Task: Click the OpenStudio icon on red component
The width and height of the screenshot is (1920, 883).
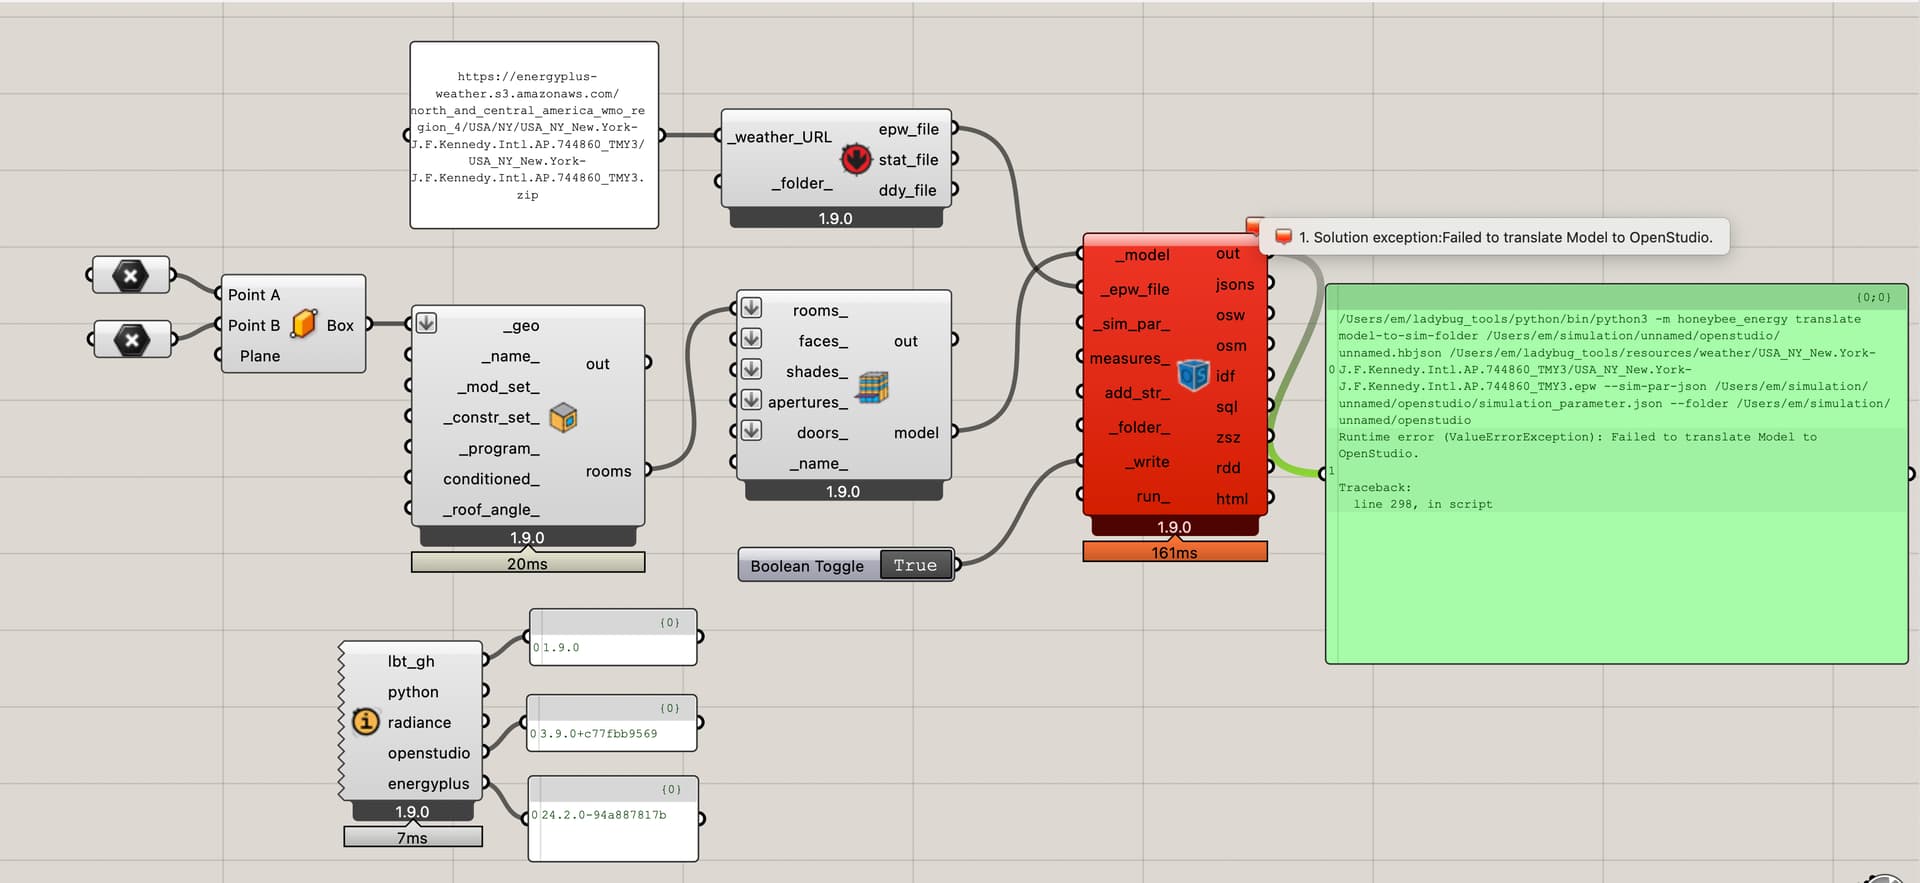Action: coord(1193,375)
